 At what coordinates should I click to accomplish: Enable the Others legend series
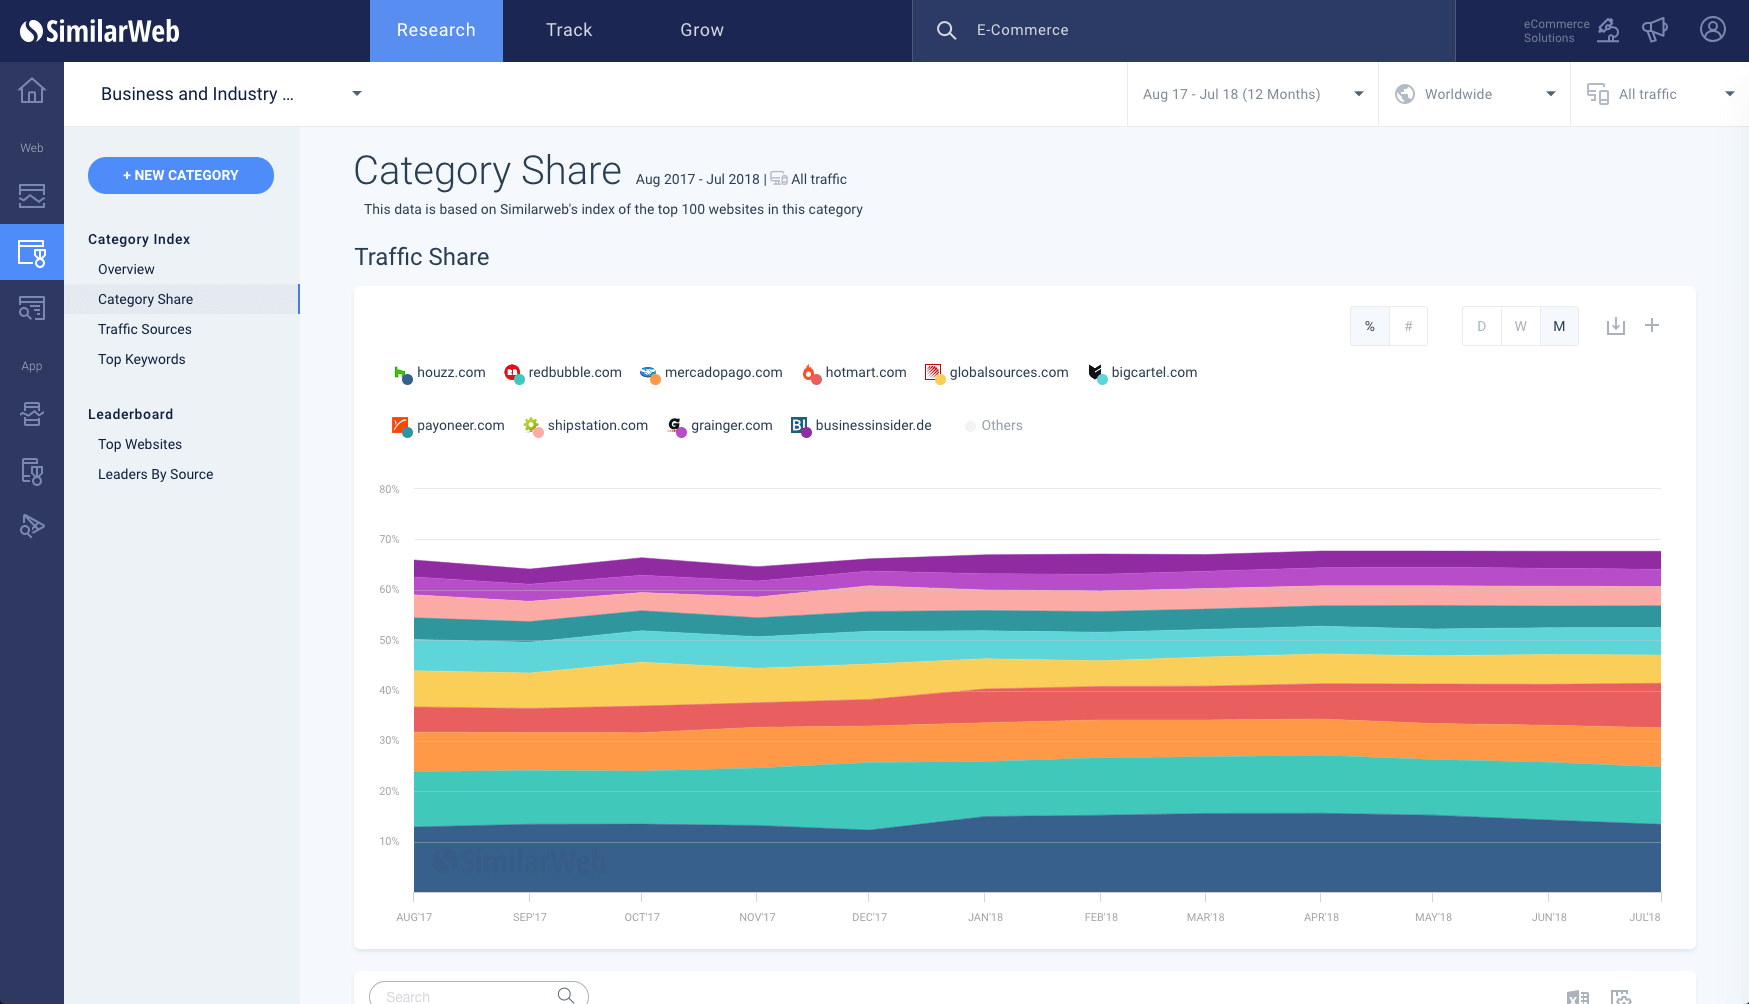pos(993,426)
